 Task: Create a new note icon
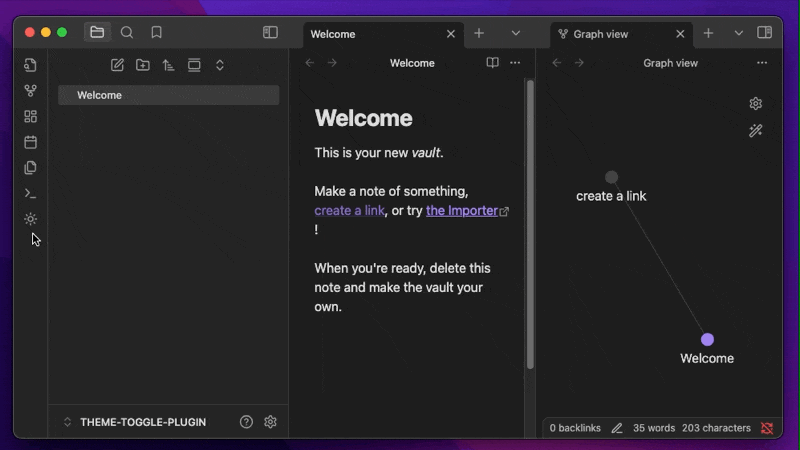[117, 65]
